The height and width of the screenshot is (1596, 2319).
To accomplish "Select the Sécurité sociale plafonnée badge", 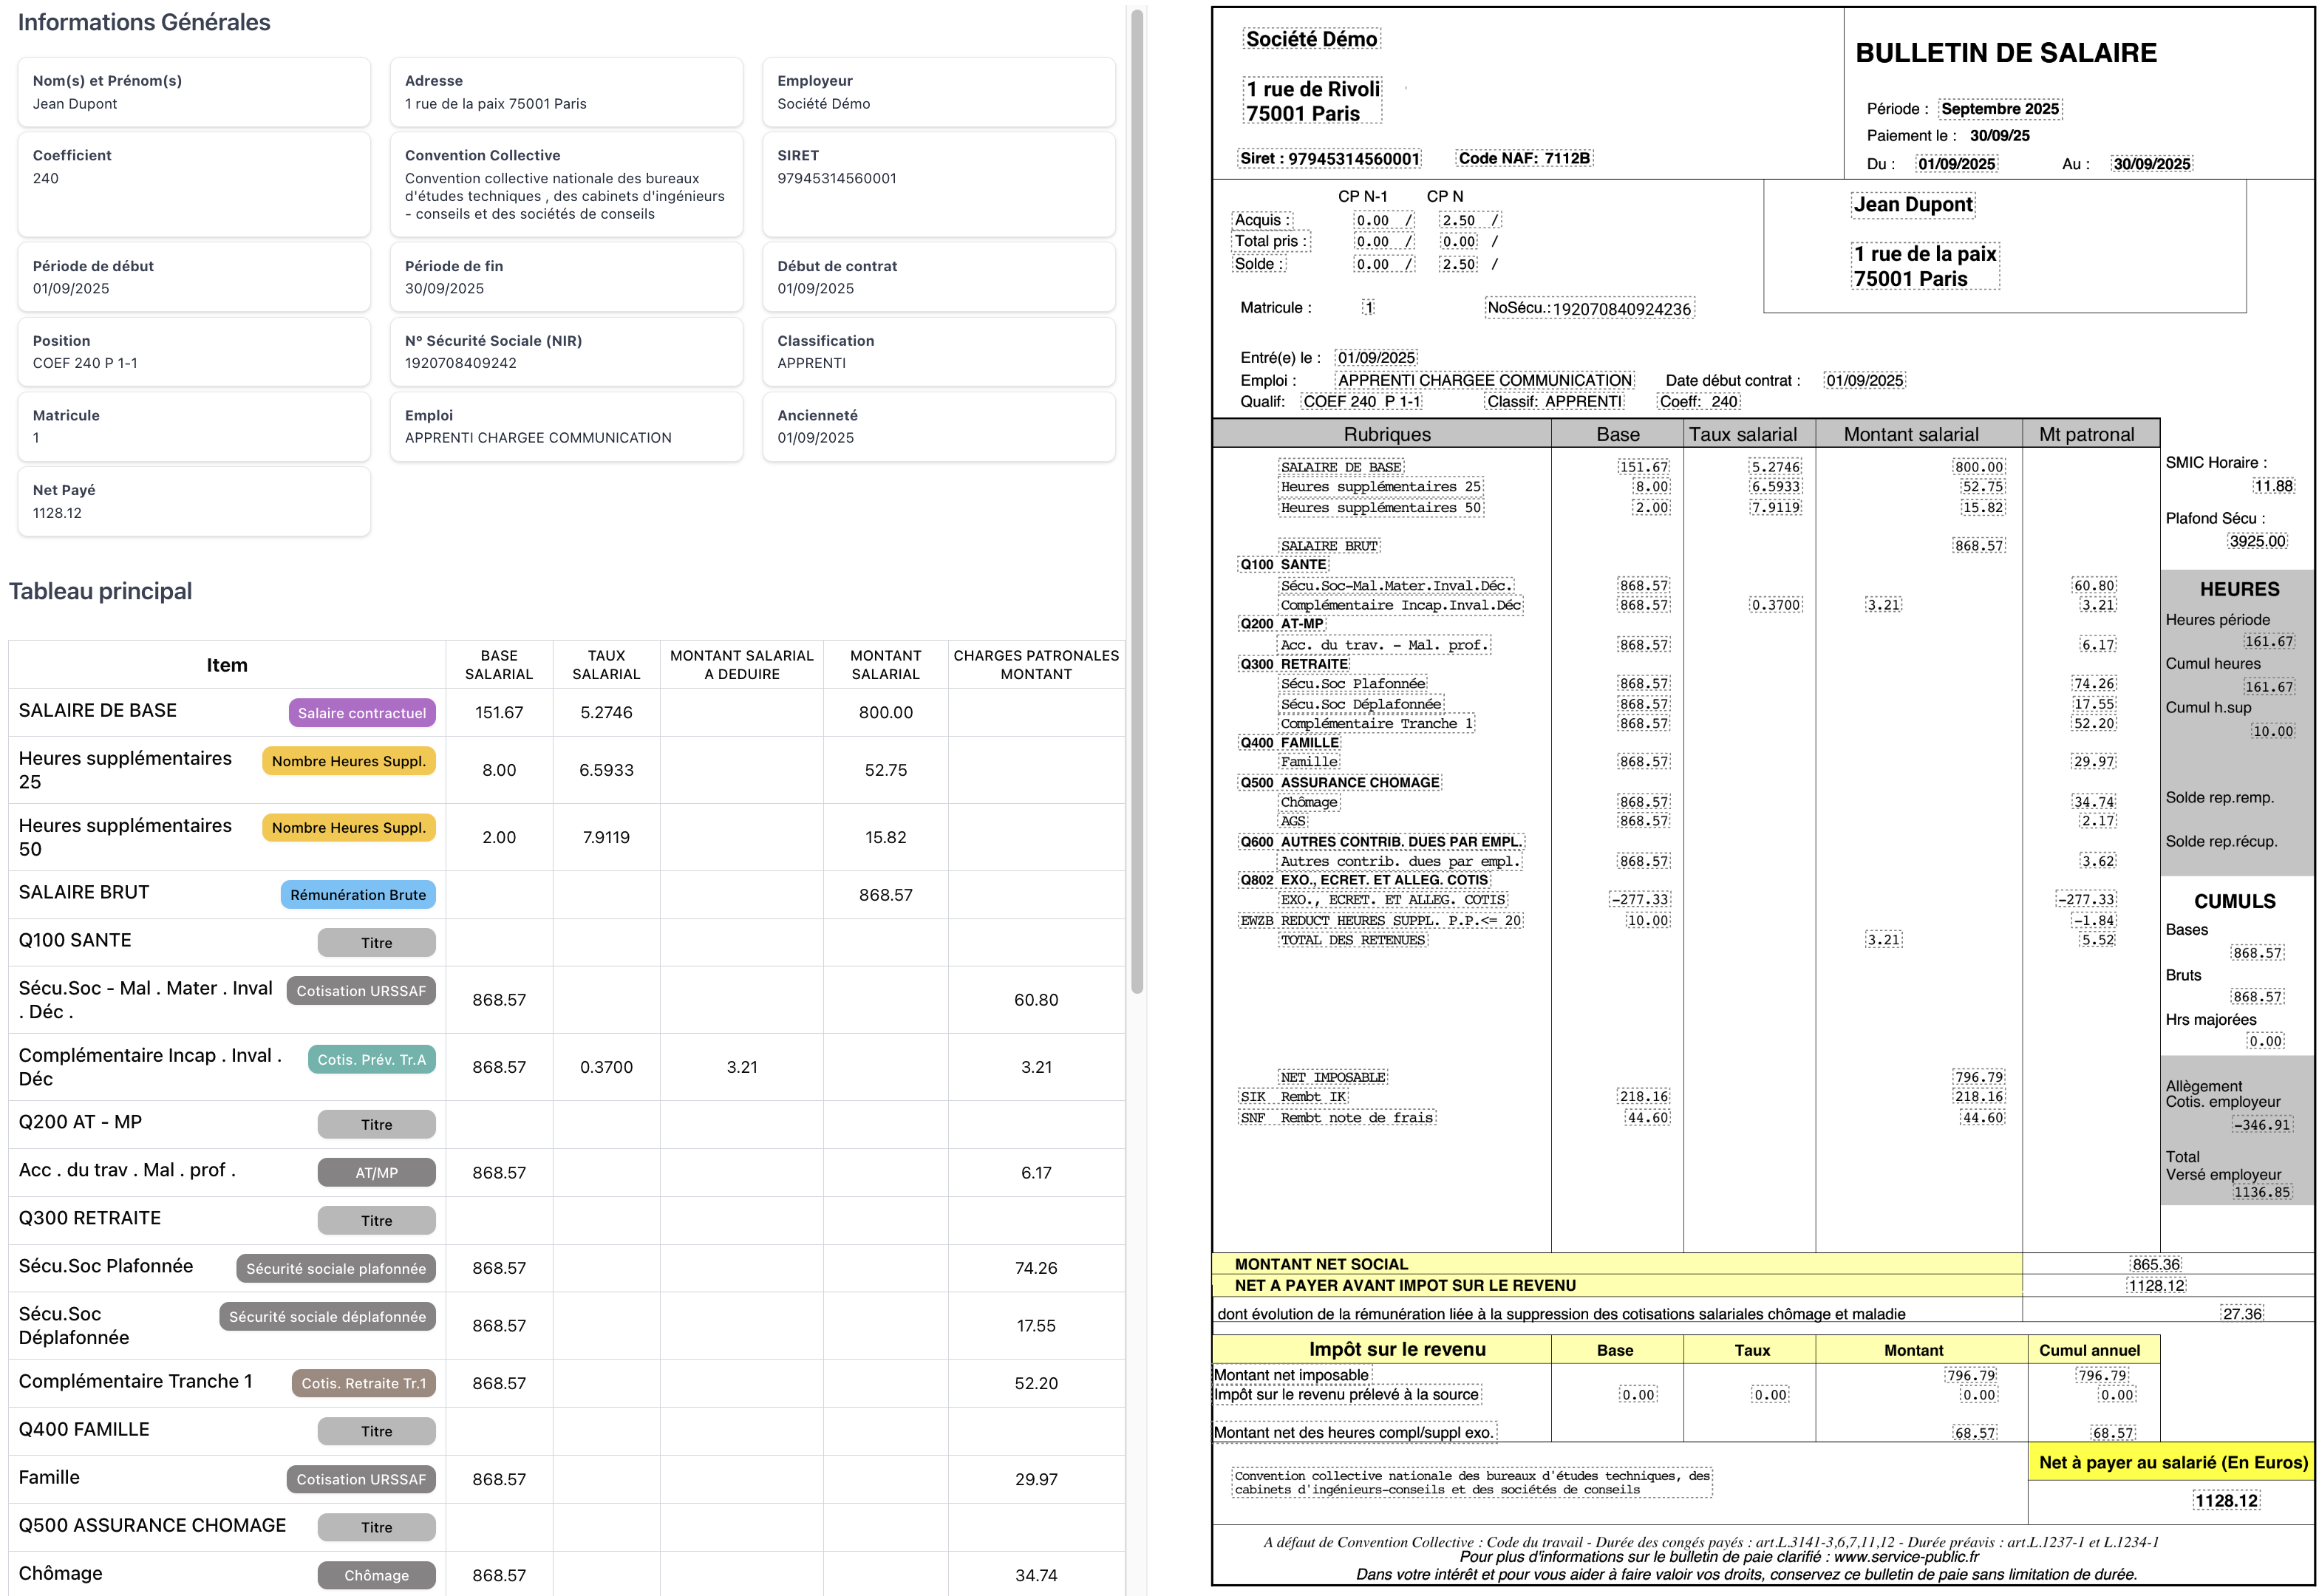I will (x=335, y=1268).
